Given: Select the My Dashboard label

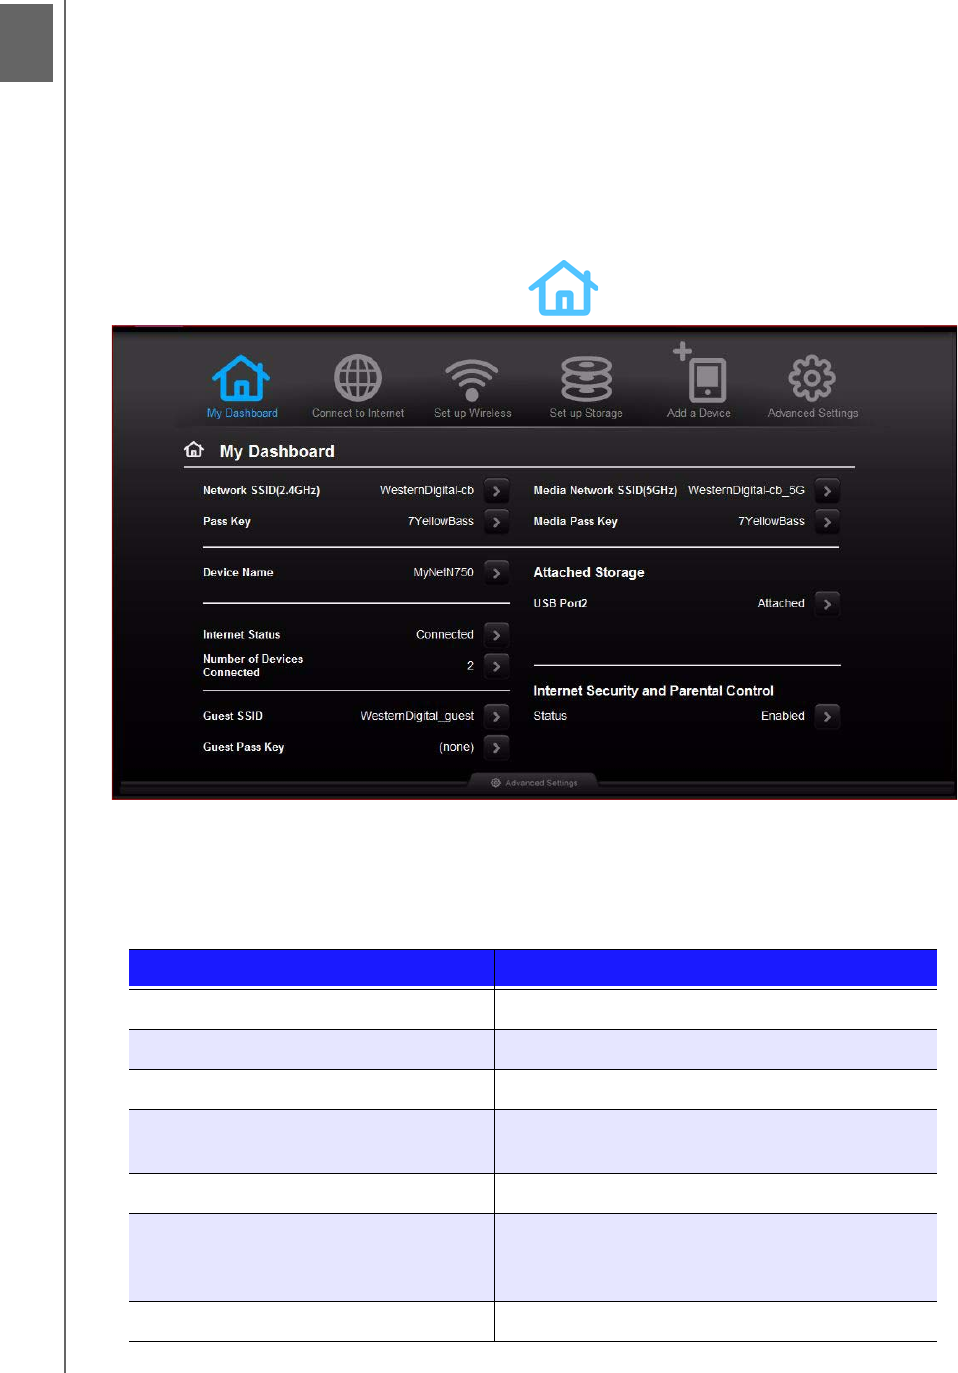Looking at the screenshot, I should tap(242, 413).
